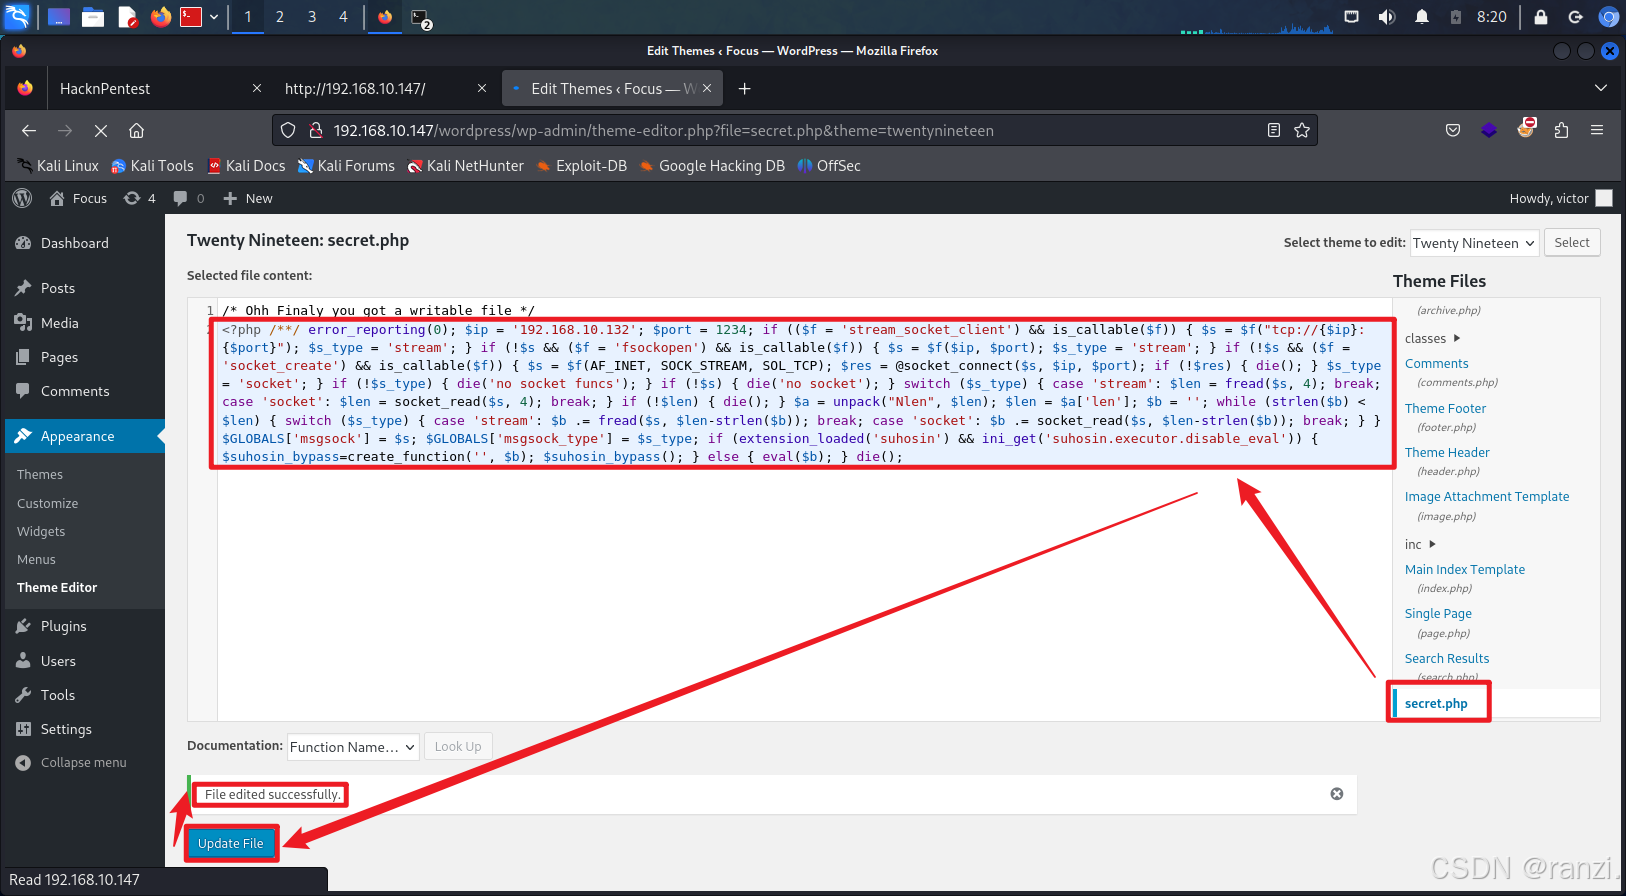1626x896 pixels.
Task: Open the Howdy, victor account menu
Action: (1560, 198)
